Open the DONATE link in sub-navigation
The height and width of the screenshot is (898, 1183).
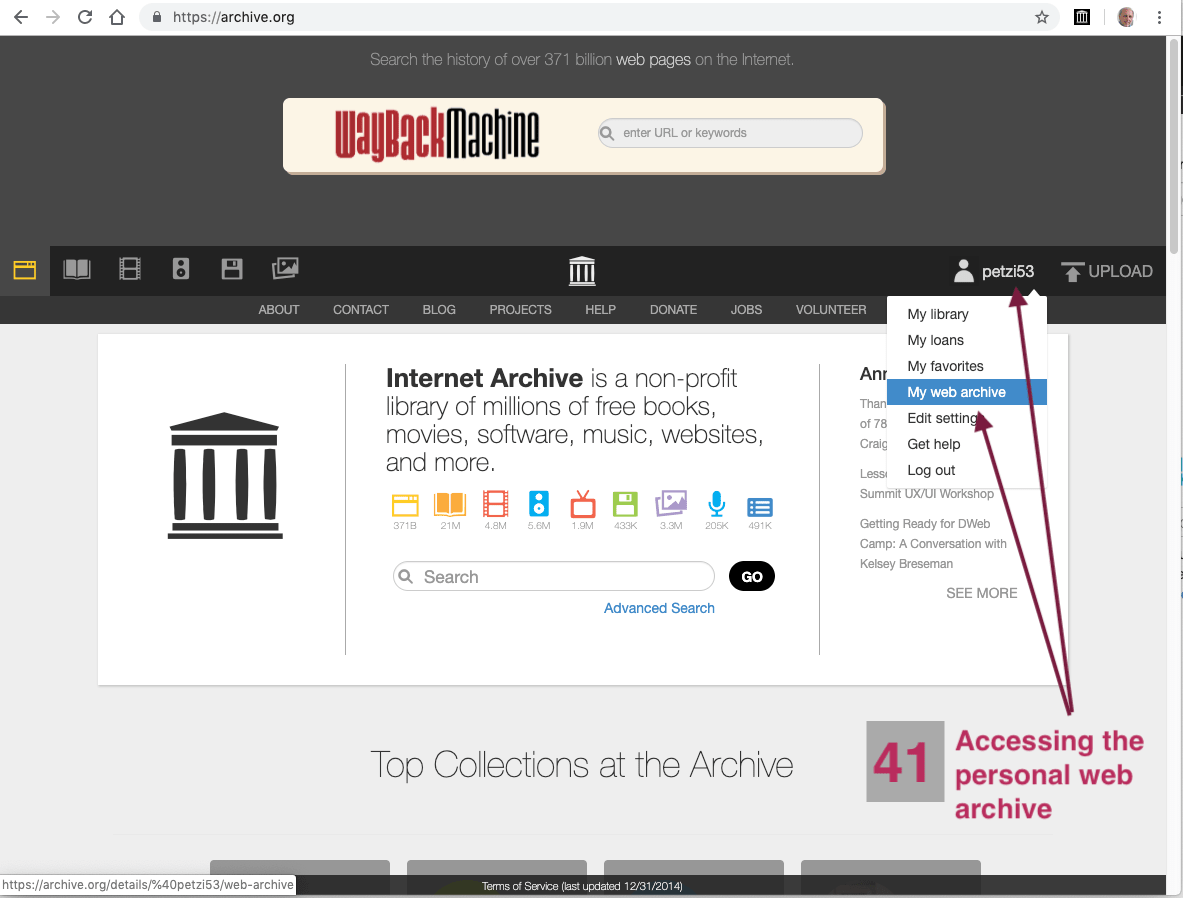[673, 310]
